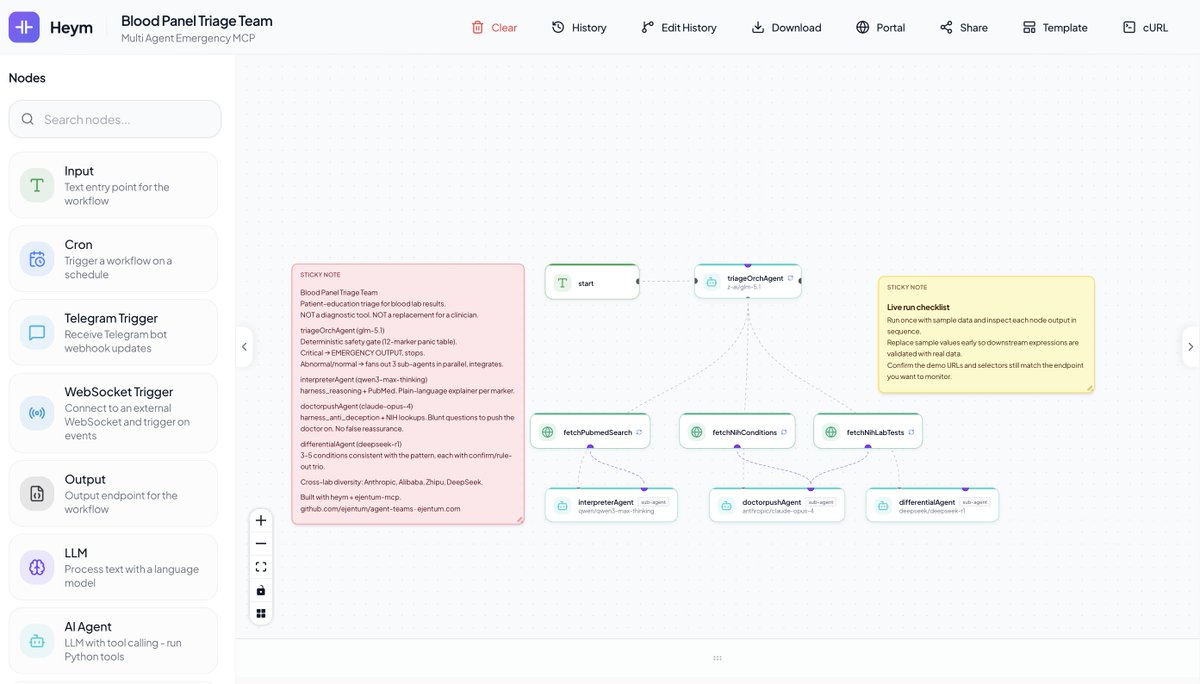This screenshot has height=684, width=1200.
Task: Fit the workflow to view
Action: pos(261,567)
